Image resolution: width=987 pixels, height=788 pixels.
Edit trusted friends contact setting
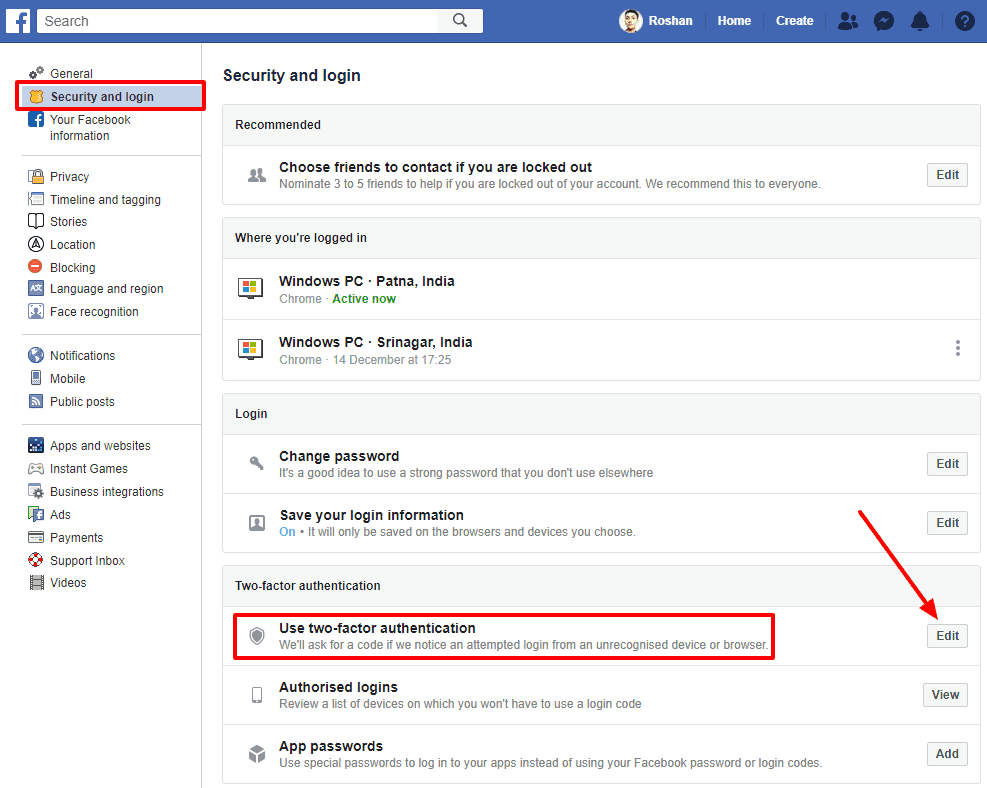point(947,175)
